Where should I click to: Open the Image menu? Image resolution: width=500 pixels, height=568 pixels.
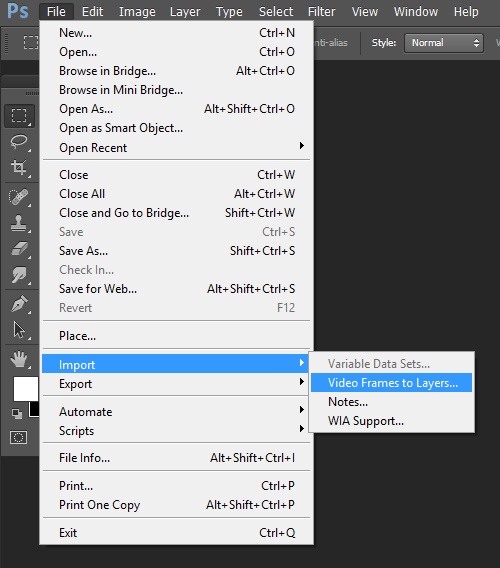click(137, 12)
